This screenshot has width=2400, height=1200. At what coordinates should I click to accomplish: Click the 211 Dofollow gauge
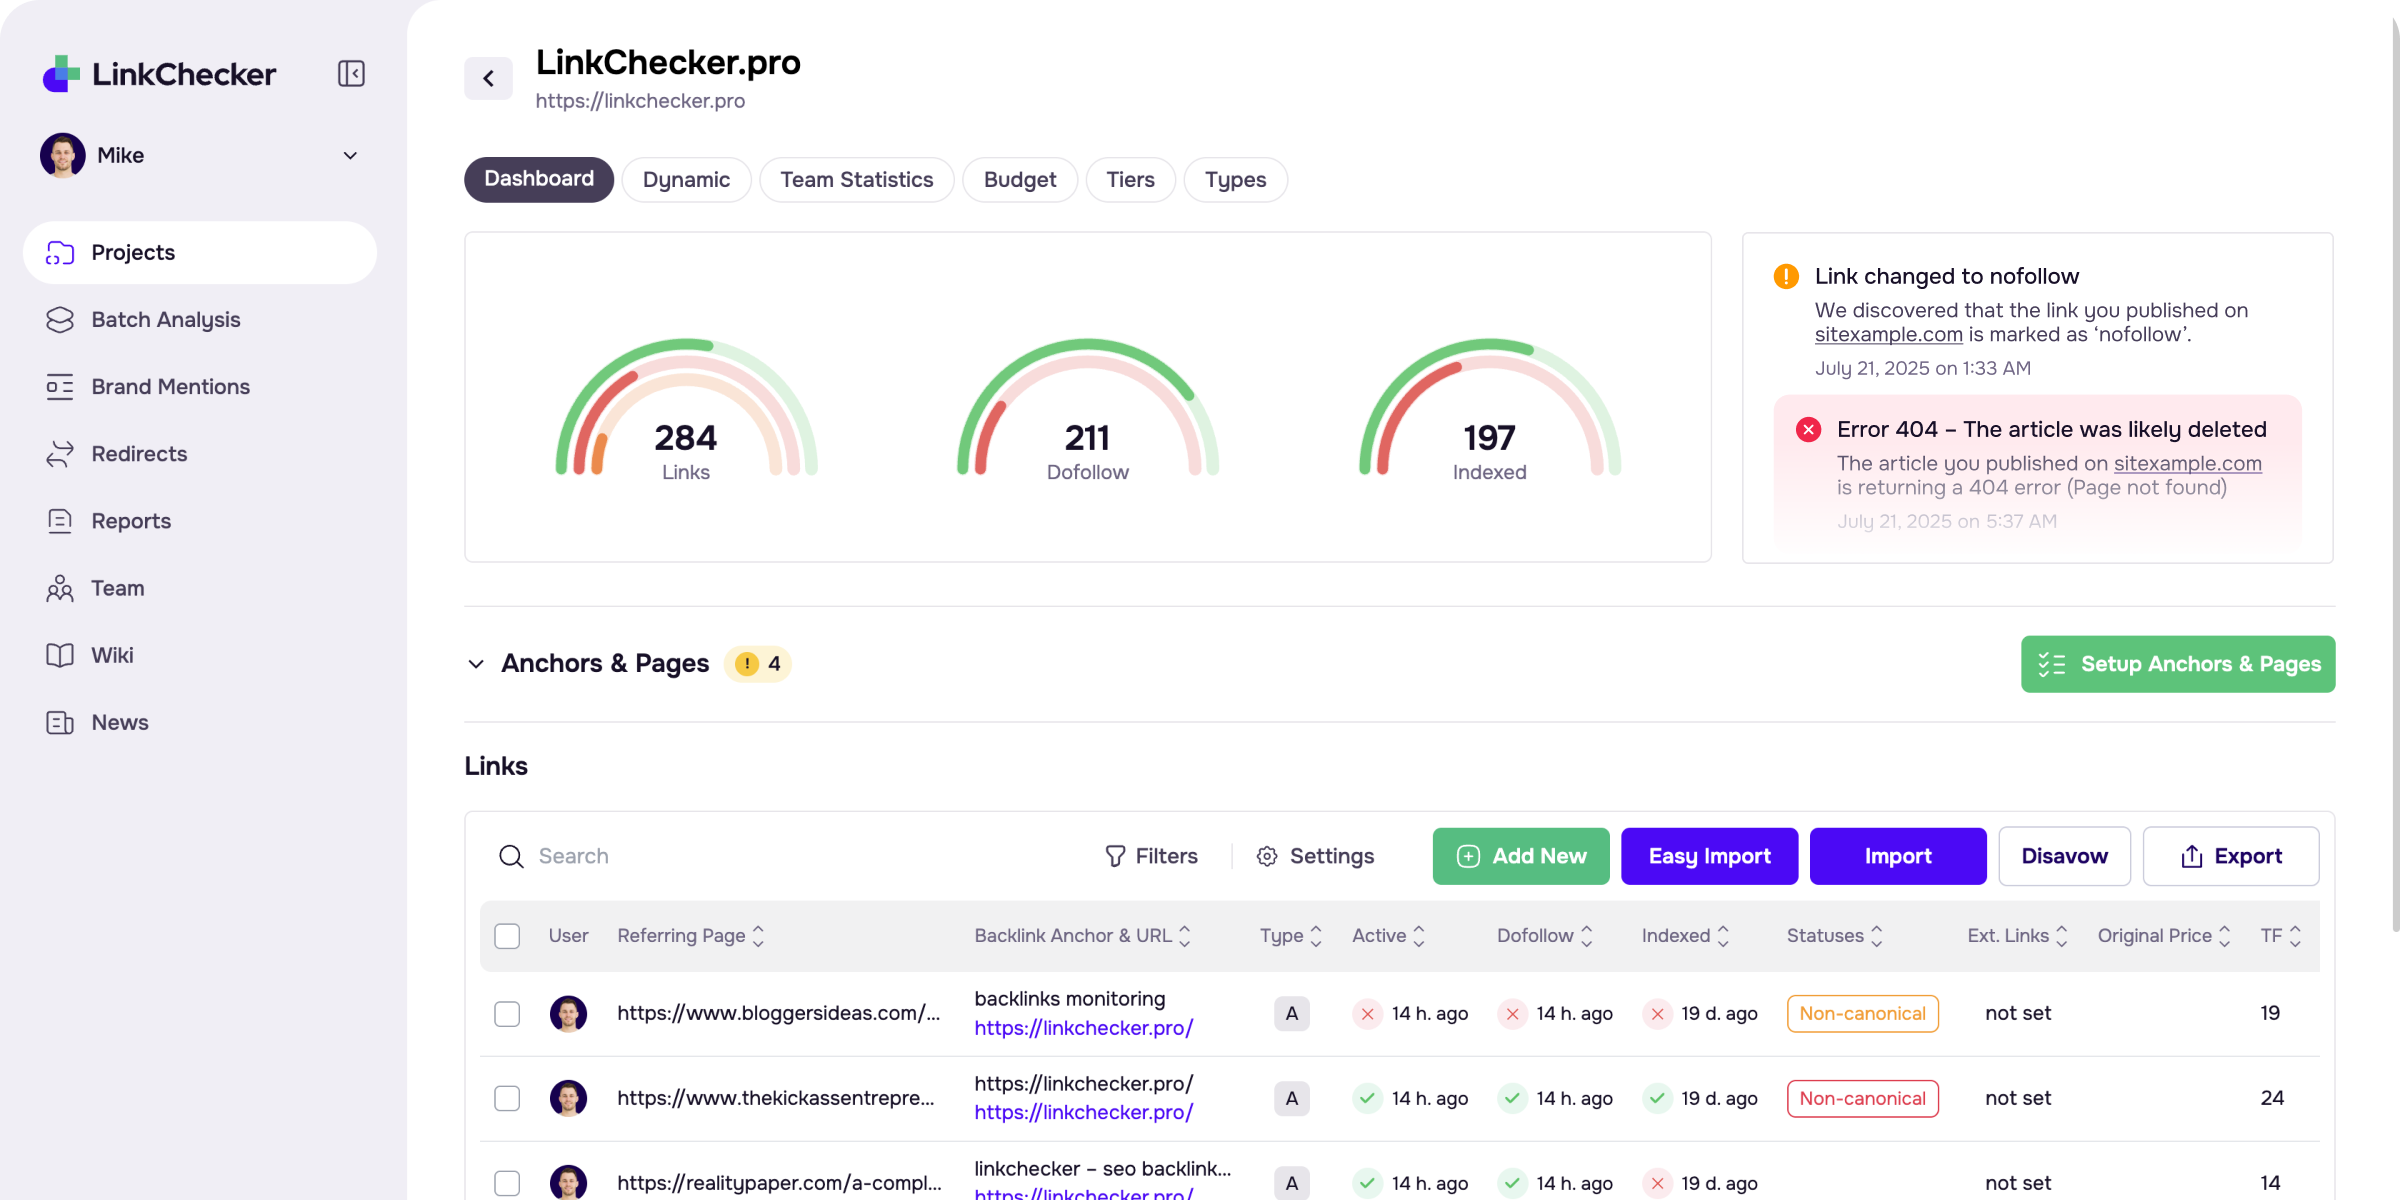point(1088,410)
